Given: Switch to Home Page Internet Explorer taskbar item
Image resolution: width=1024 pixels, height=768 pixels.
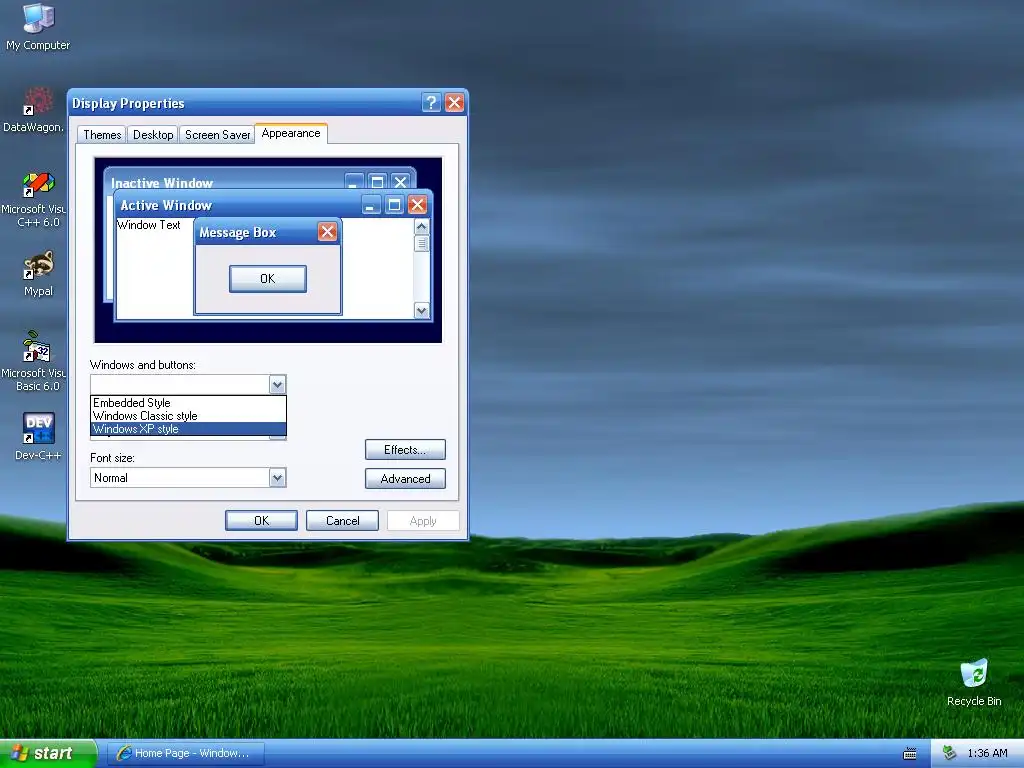Looking at the screenshot, I should [x=185, y=753].
